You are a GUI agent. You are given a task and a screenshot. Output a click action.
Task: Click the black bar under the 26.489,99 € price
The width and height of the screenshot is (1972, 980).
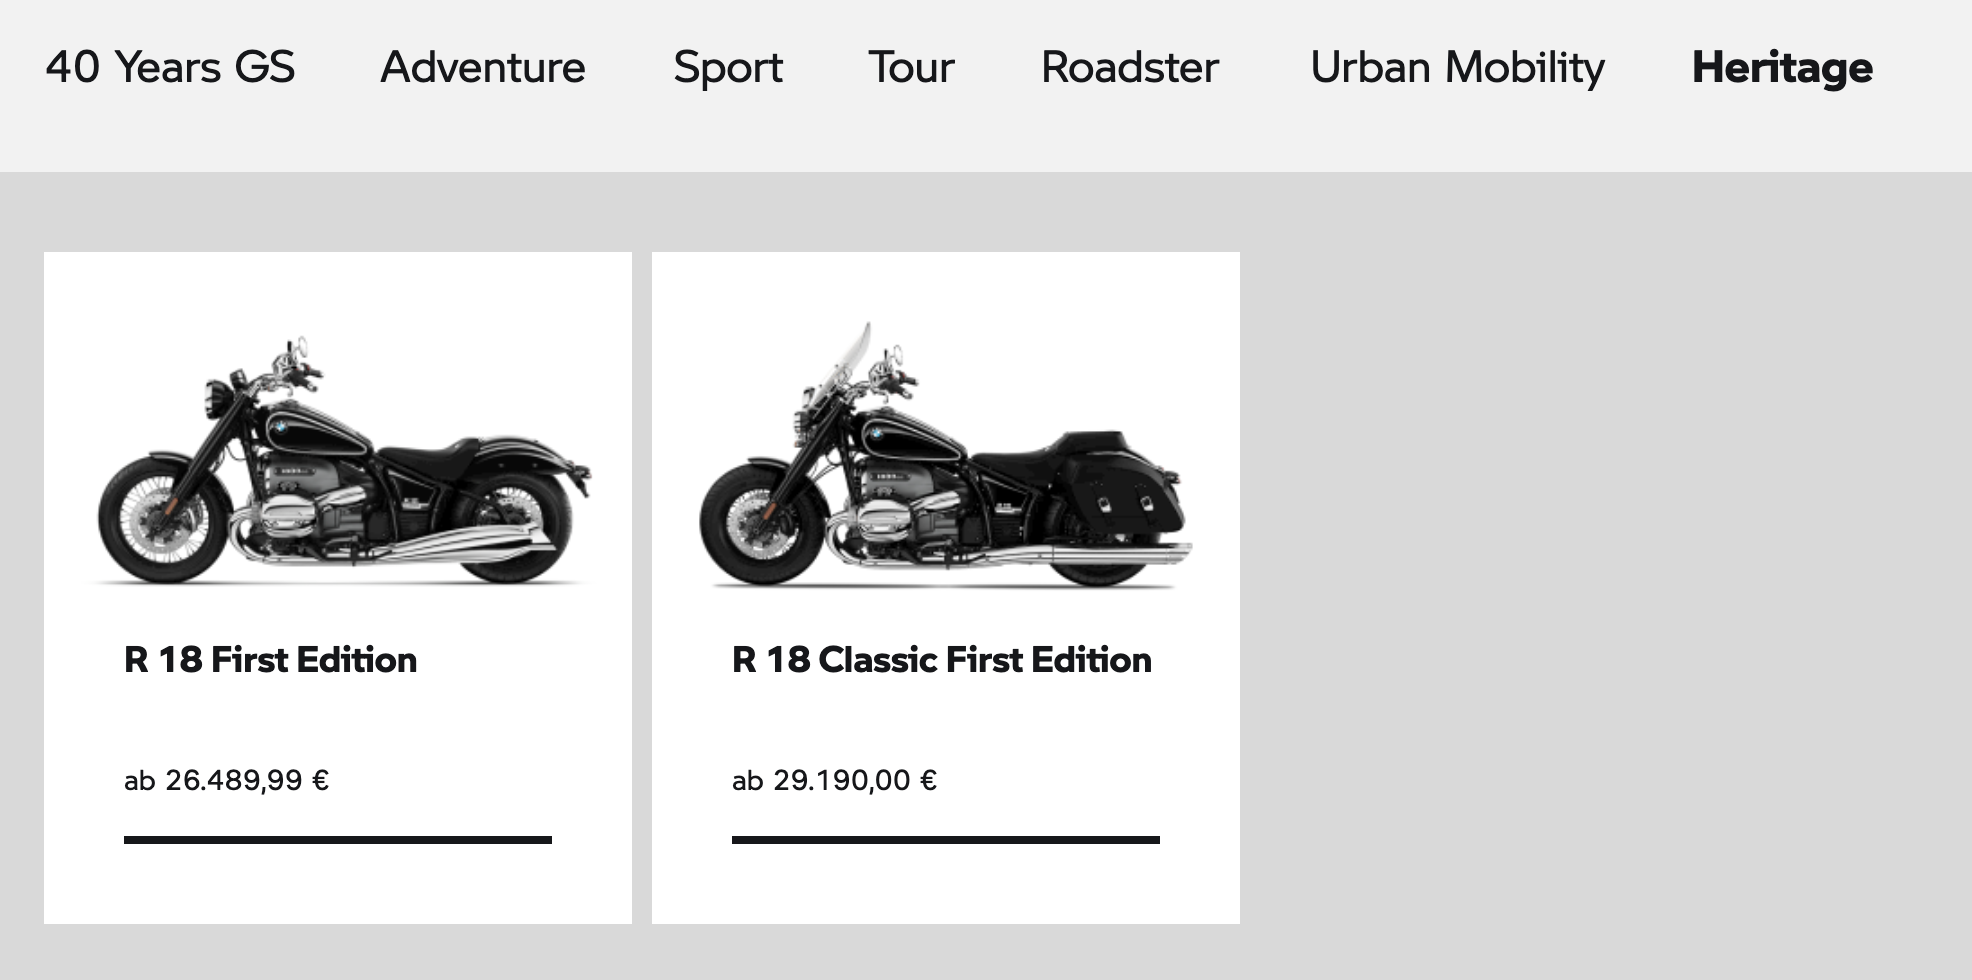coord(338,840)
